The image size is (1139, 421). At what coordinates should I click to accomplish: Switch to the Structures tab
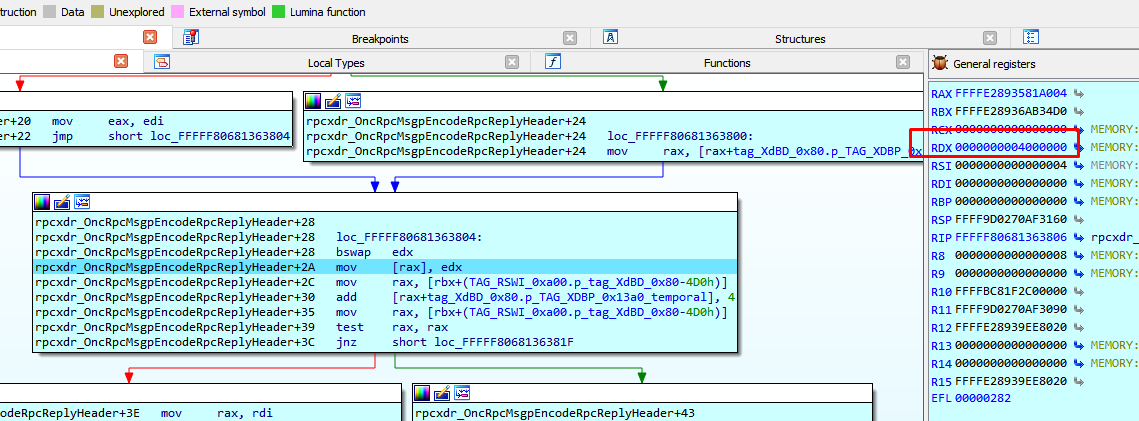tap(800, 38)
